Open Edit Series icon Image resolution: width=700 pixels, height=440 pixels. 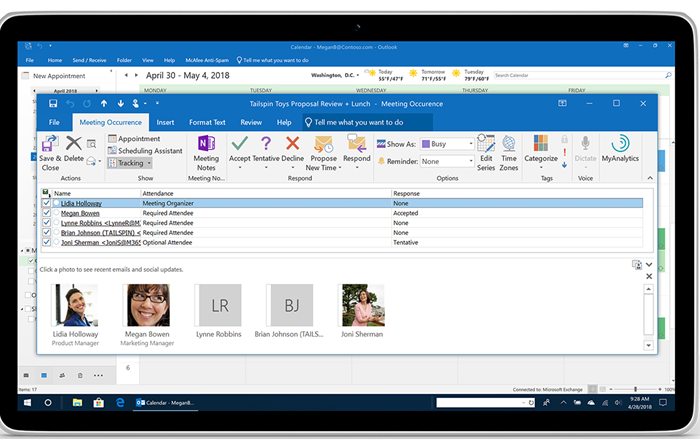click(486, 143)
